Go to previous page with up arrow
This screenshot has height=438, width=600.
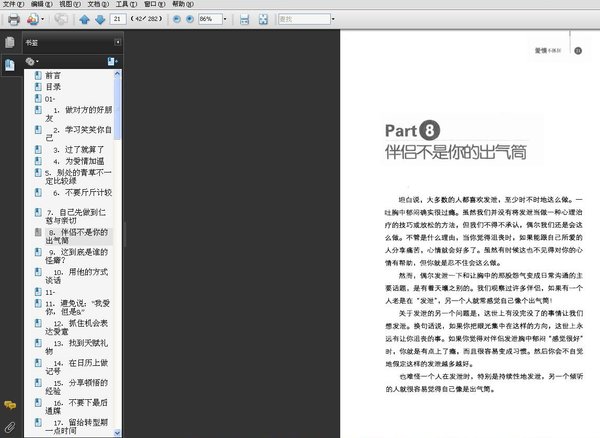[x=84, y=19]
